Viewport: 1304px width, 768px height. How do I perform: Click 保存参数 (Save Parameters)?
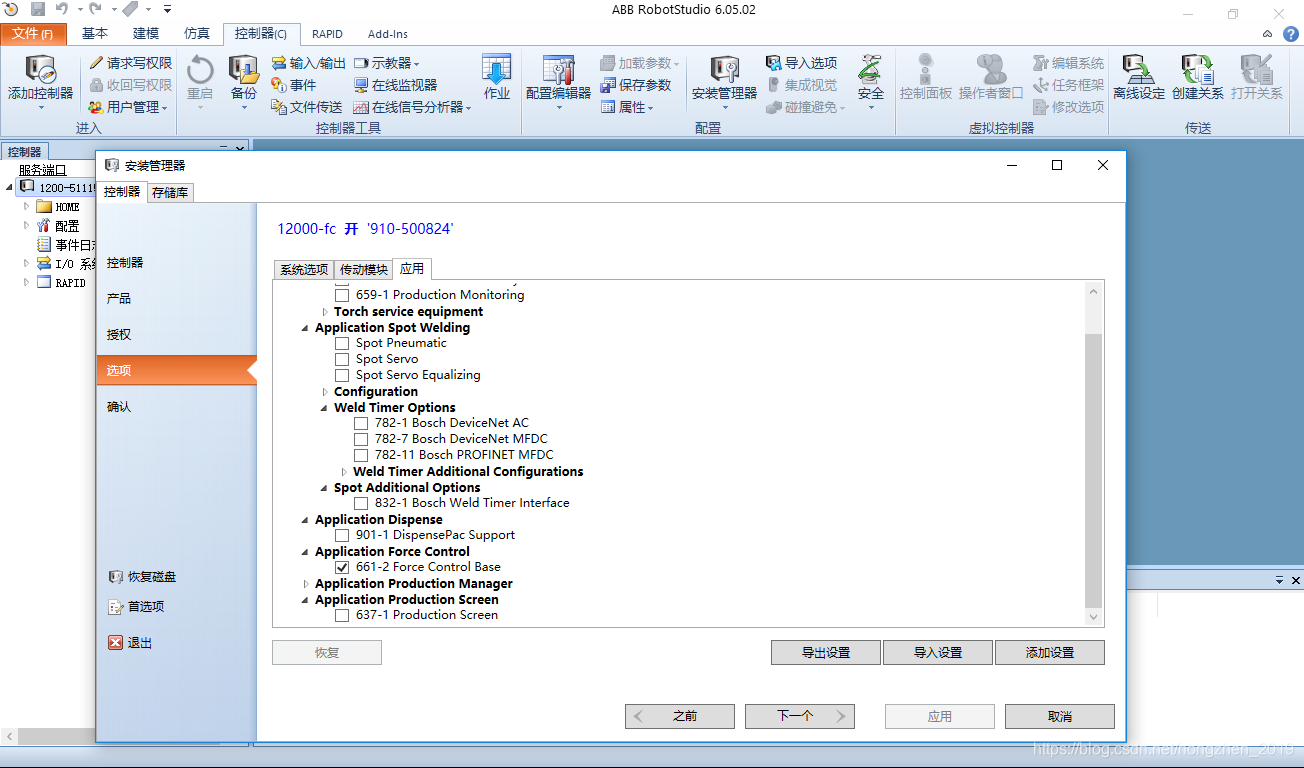pyautogui.click(x=636, y=85)
